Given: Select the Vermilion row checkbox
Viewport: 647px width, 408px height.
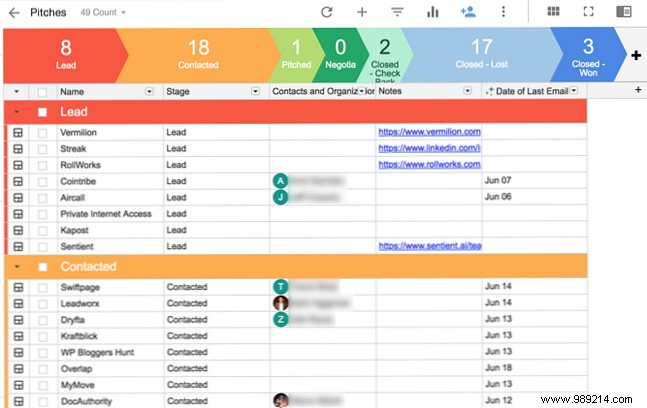Looking at the screenshot, I should coord(42,133).
